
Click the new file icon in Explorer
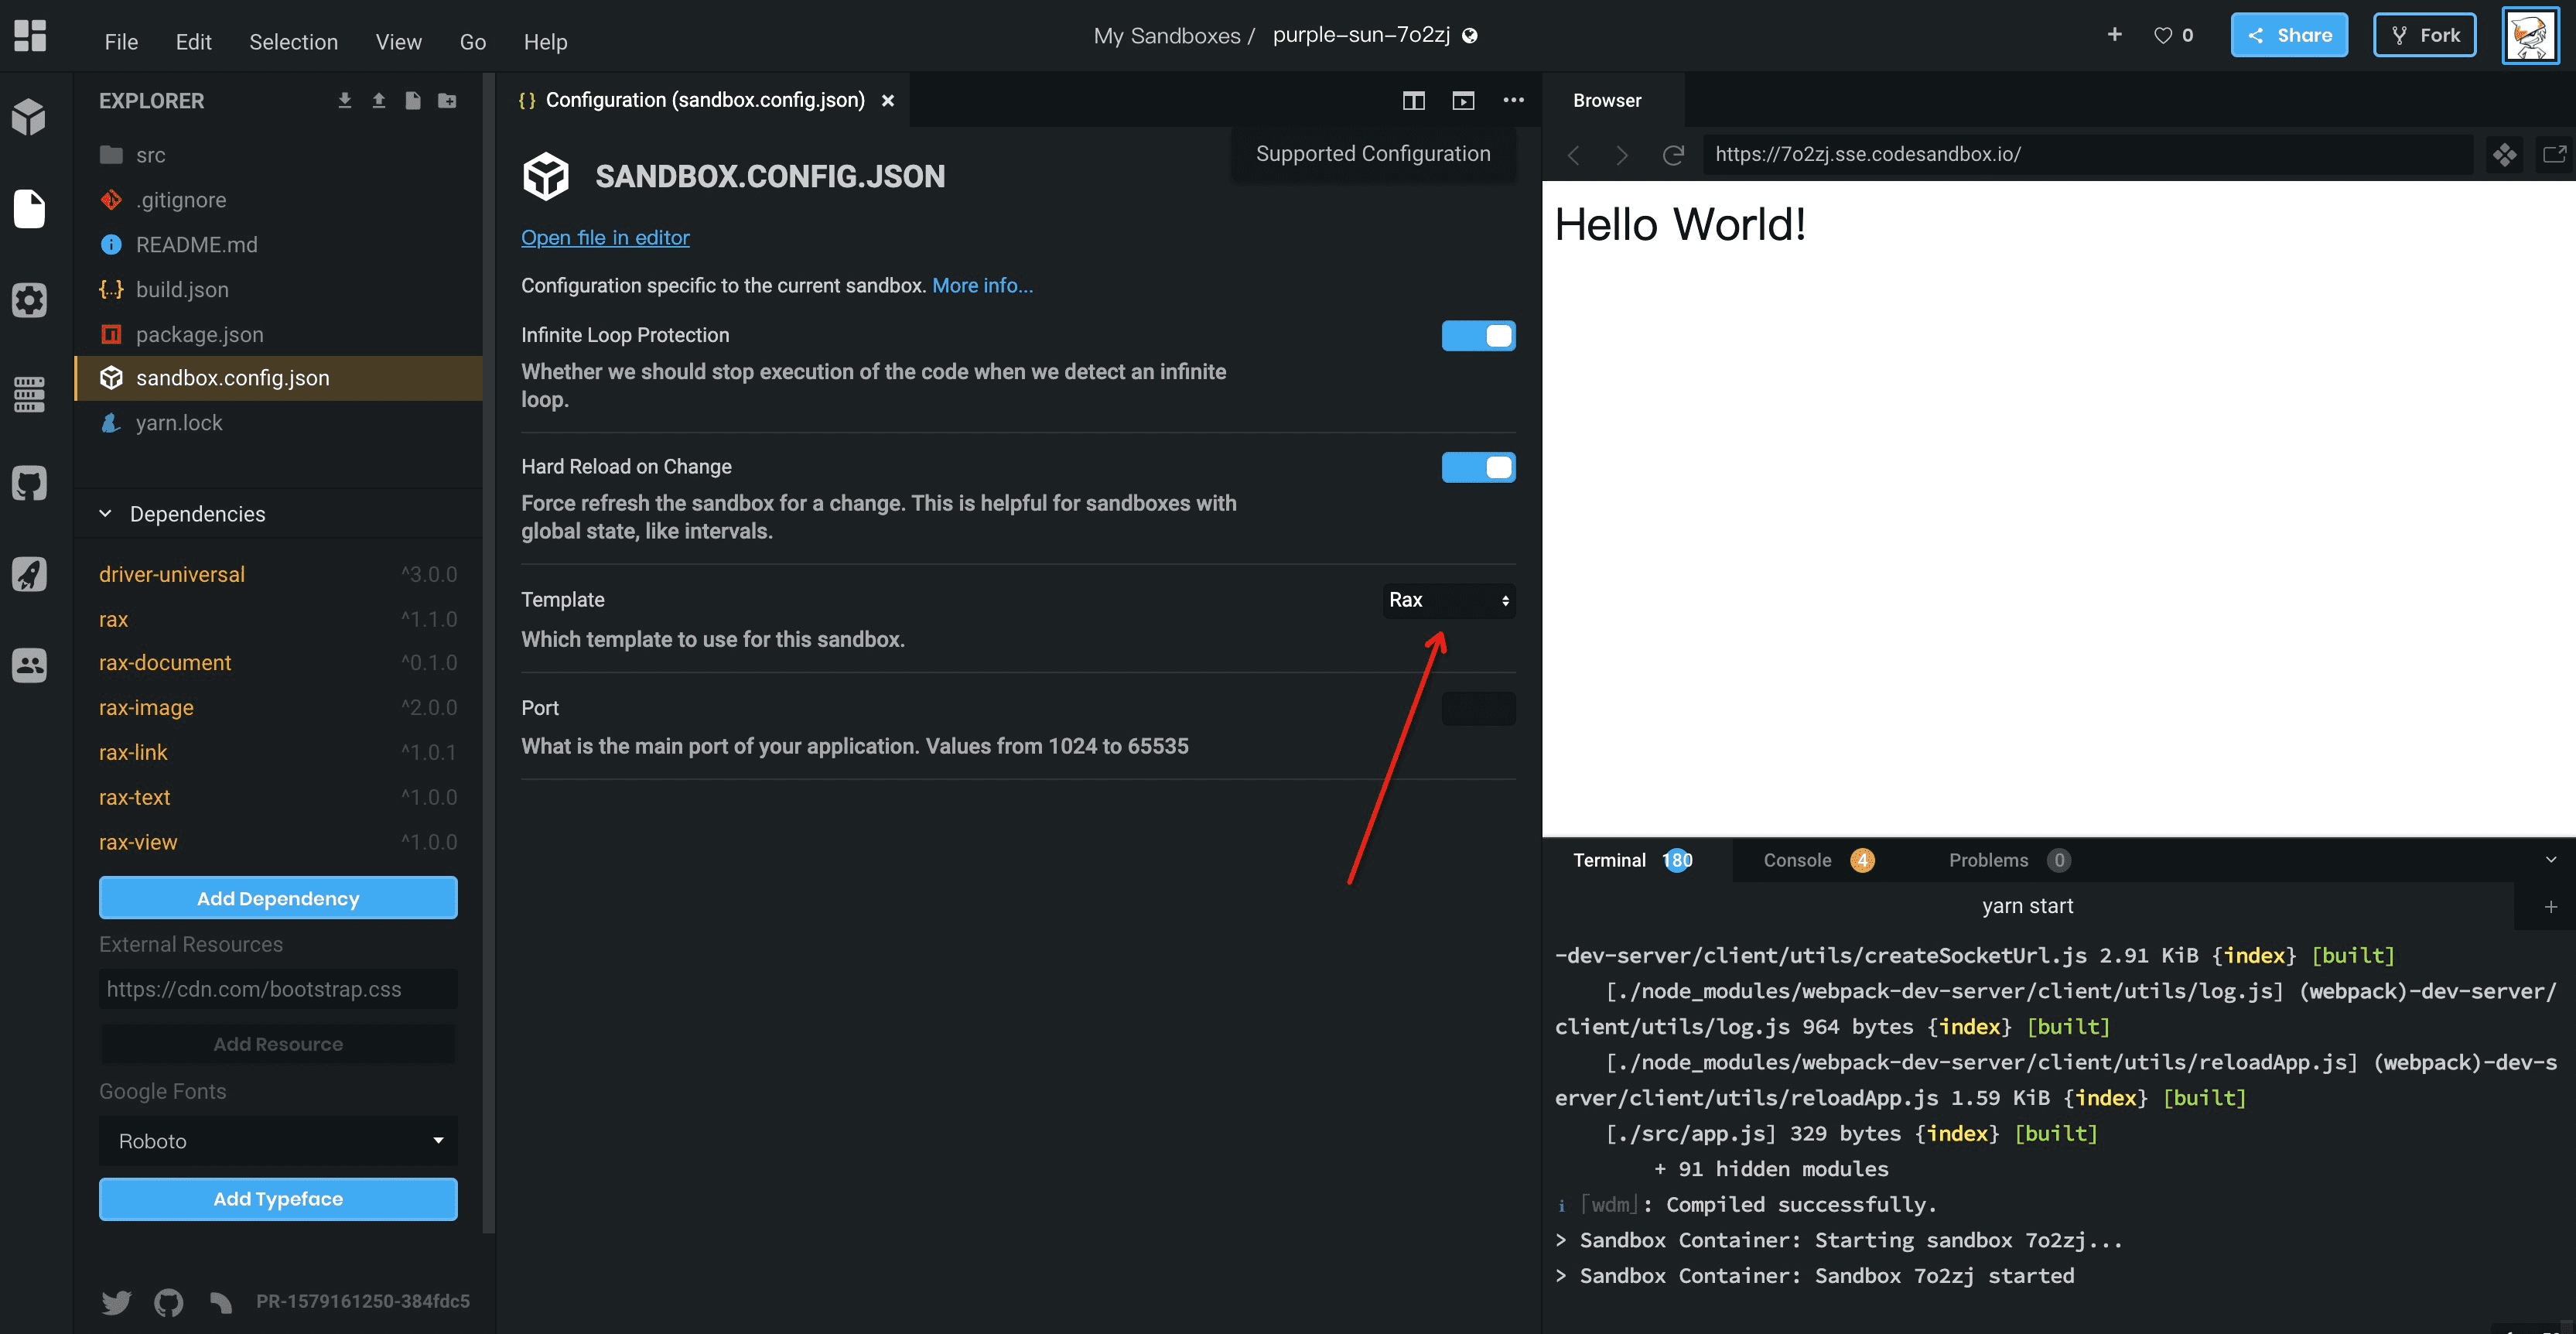click(413, 101)
